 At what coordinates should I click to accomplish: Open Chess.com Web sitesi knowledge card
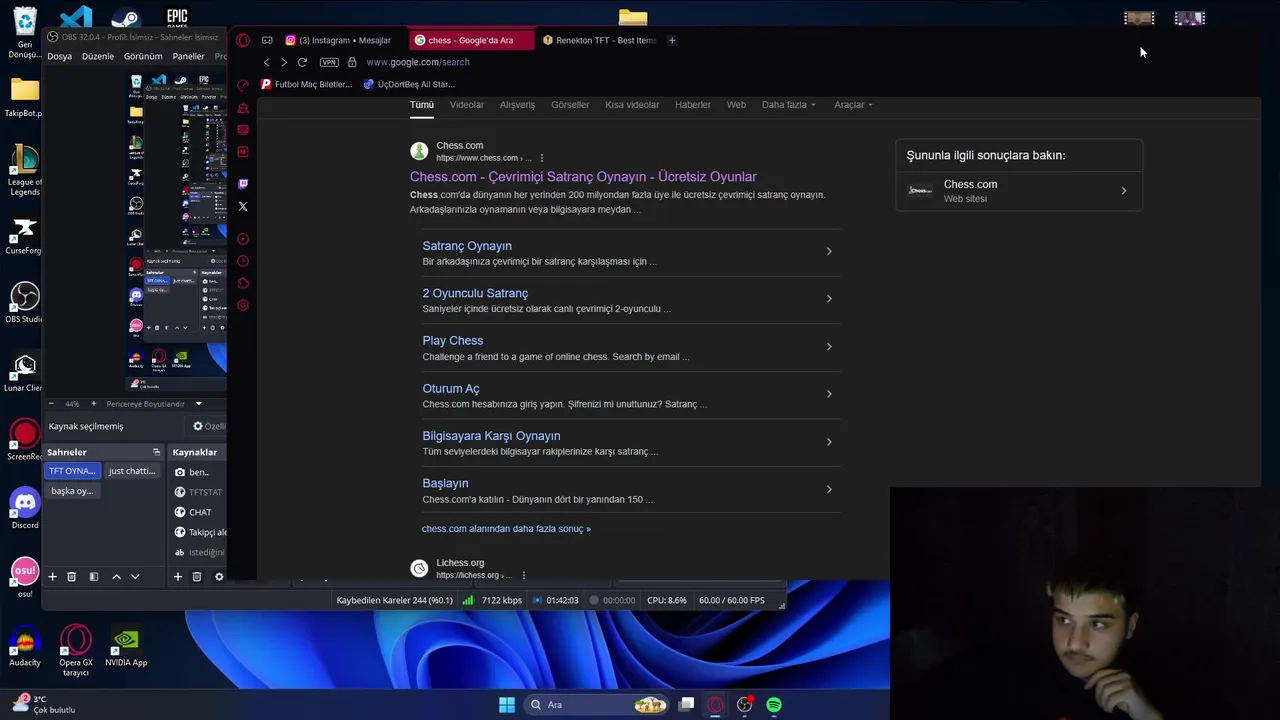click(x=1018, y=190)
